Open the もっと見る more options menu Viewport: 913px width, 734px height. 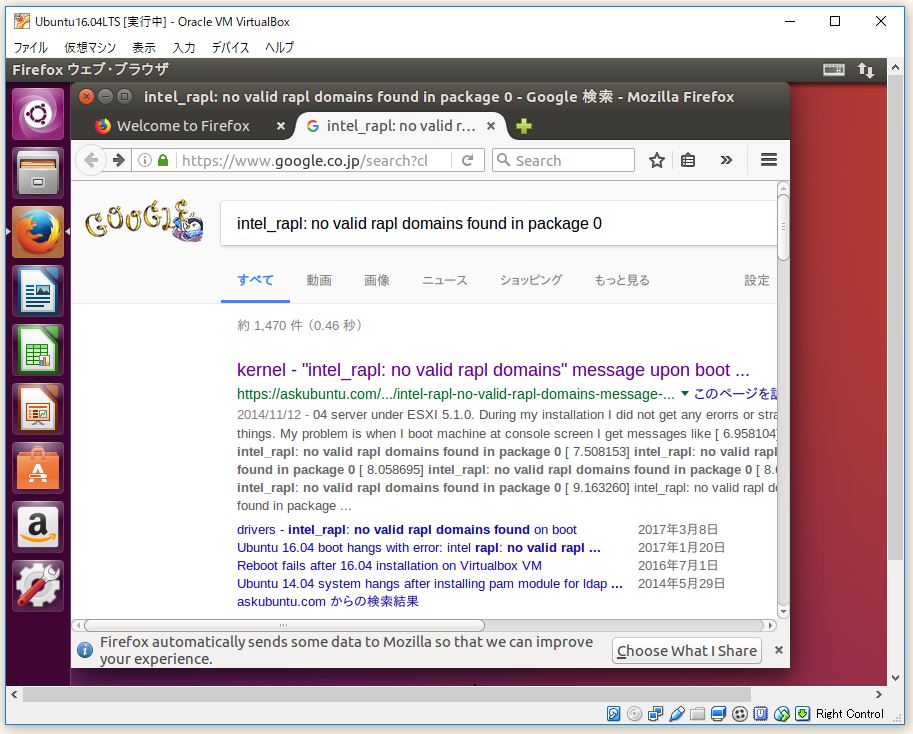[622, 280]
